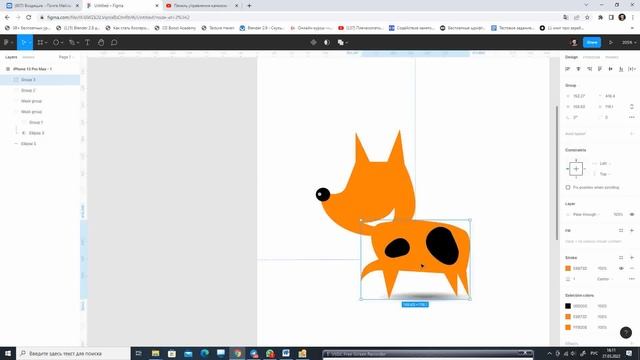The height and width of the screenshot is (360, 640).
Task: Click the Windows taskbar search box
Action: coord(73,353)
